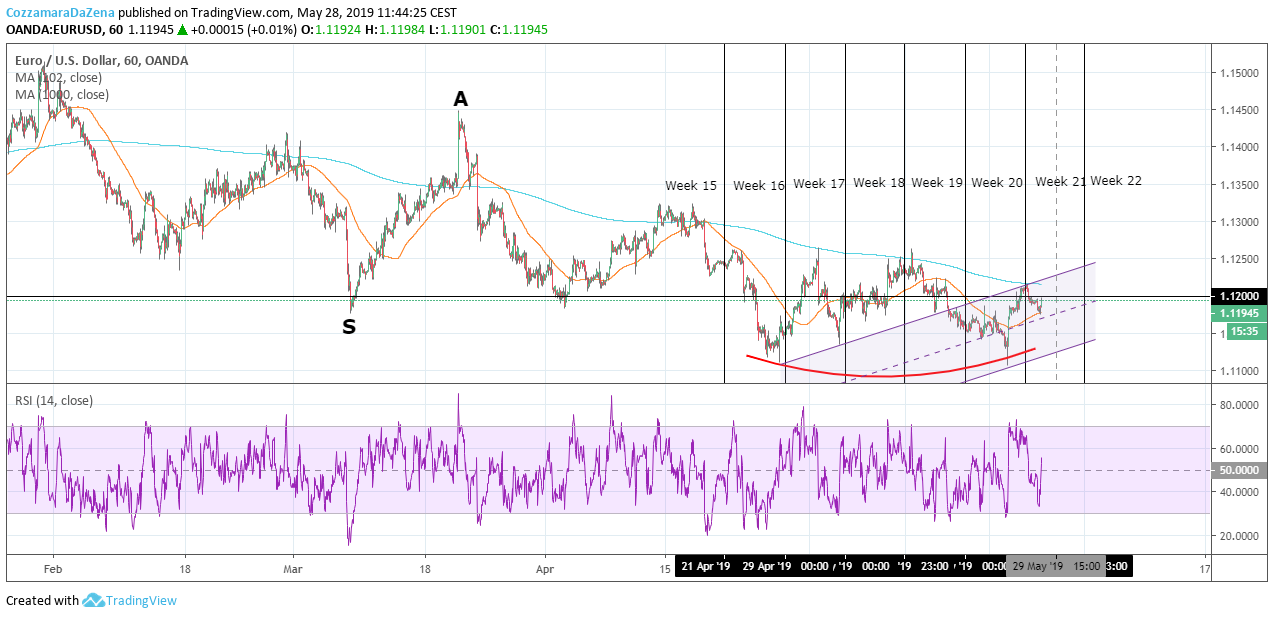Click the MA (102, close) indicator legend

click(58, 78)
